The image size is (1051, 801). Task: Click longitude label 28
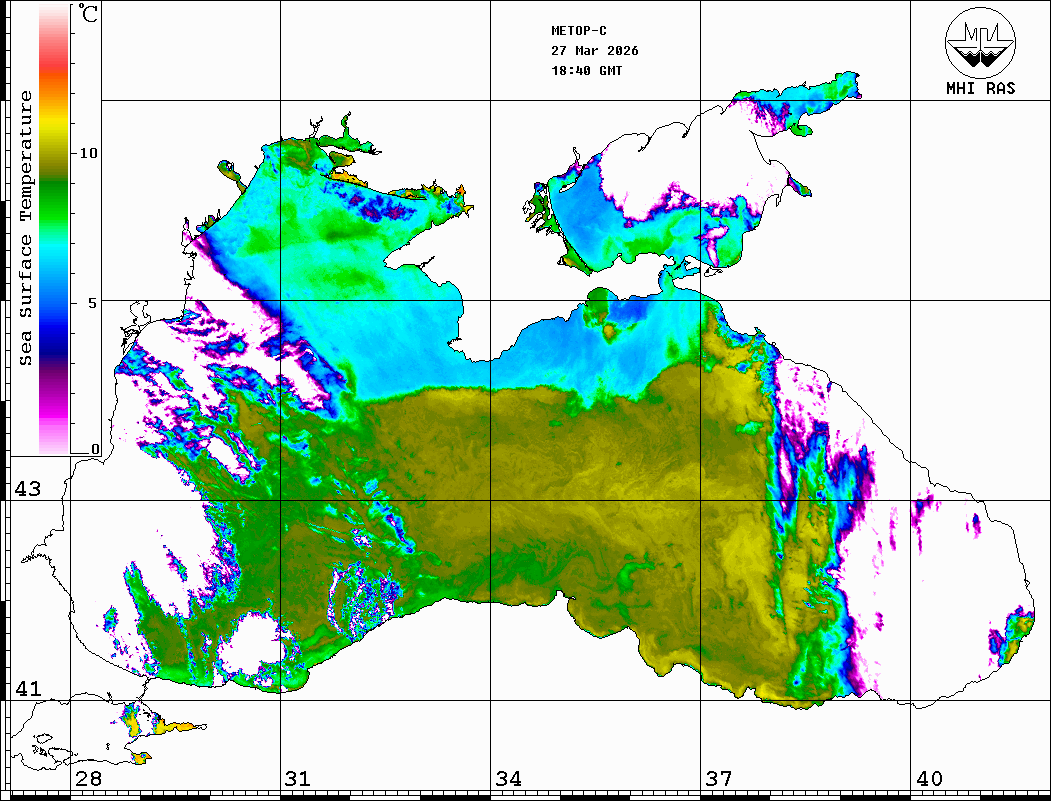click(87, 779)
